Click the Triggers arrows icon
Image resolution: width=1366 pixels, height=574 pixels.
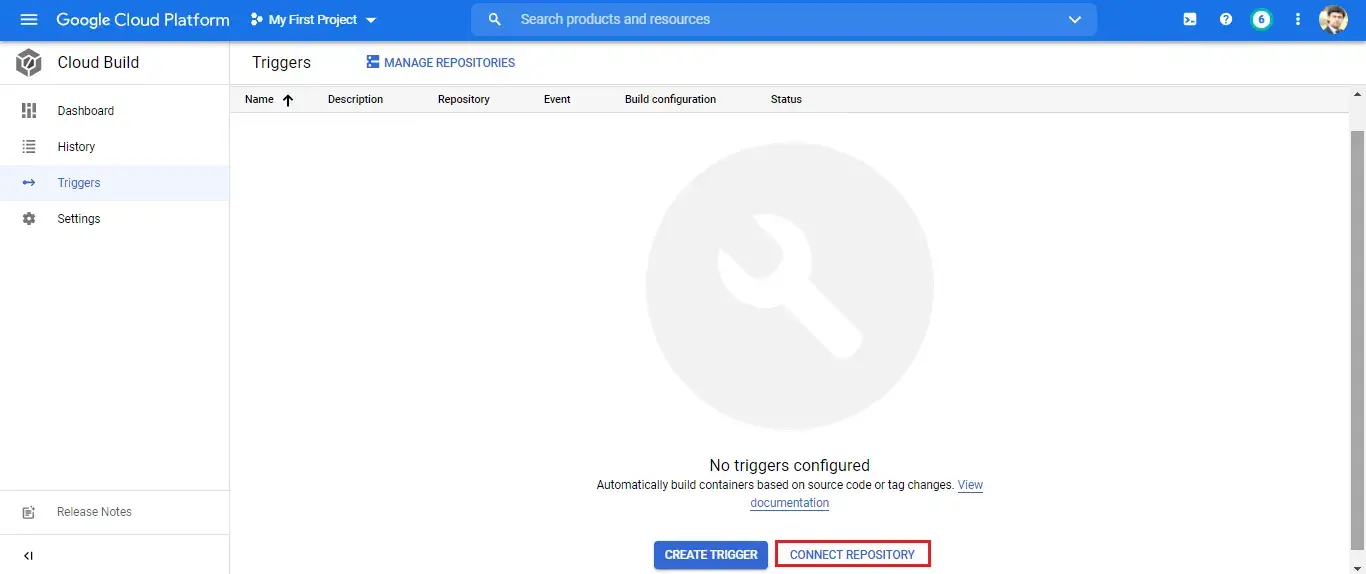click(x=29, y=183)
